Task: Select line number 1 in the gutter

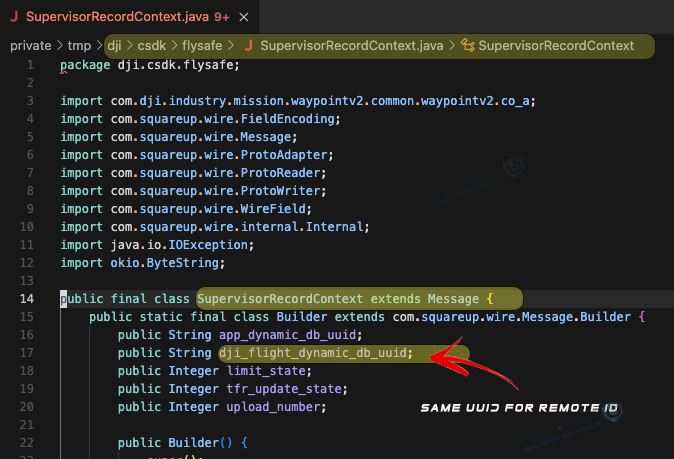Action: [x=30, y=65]
